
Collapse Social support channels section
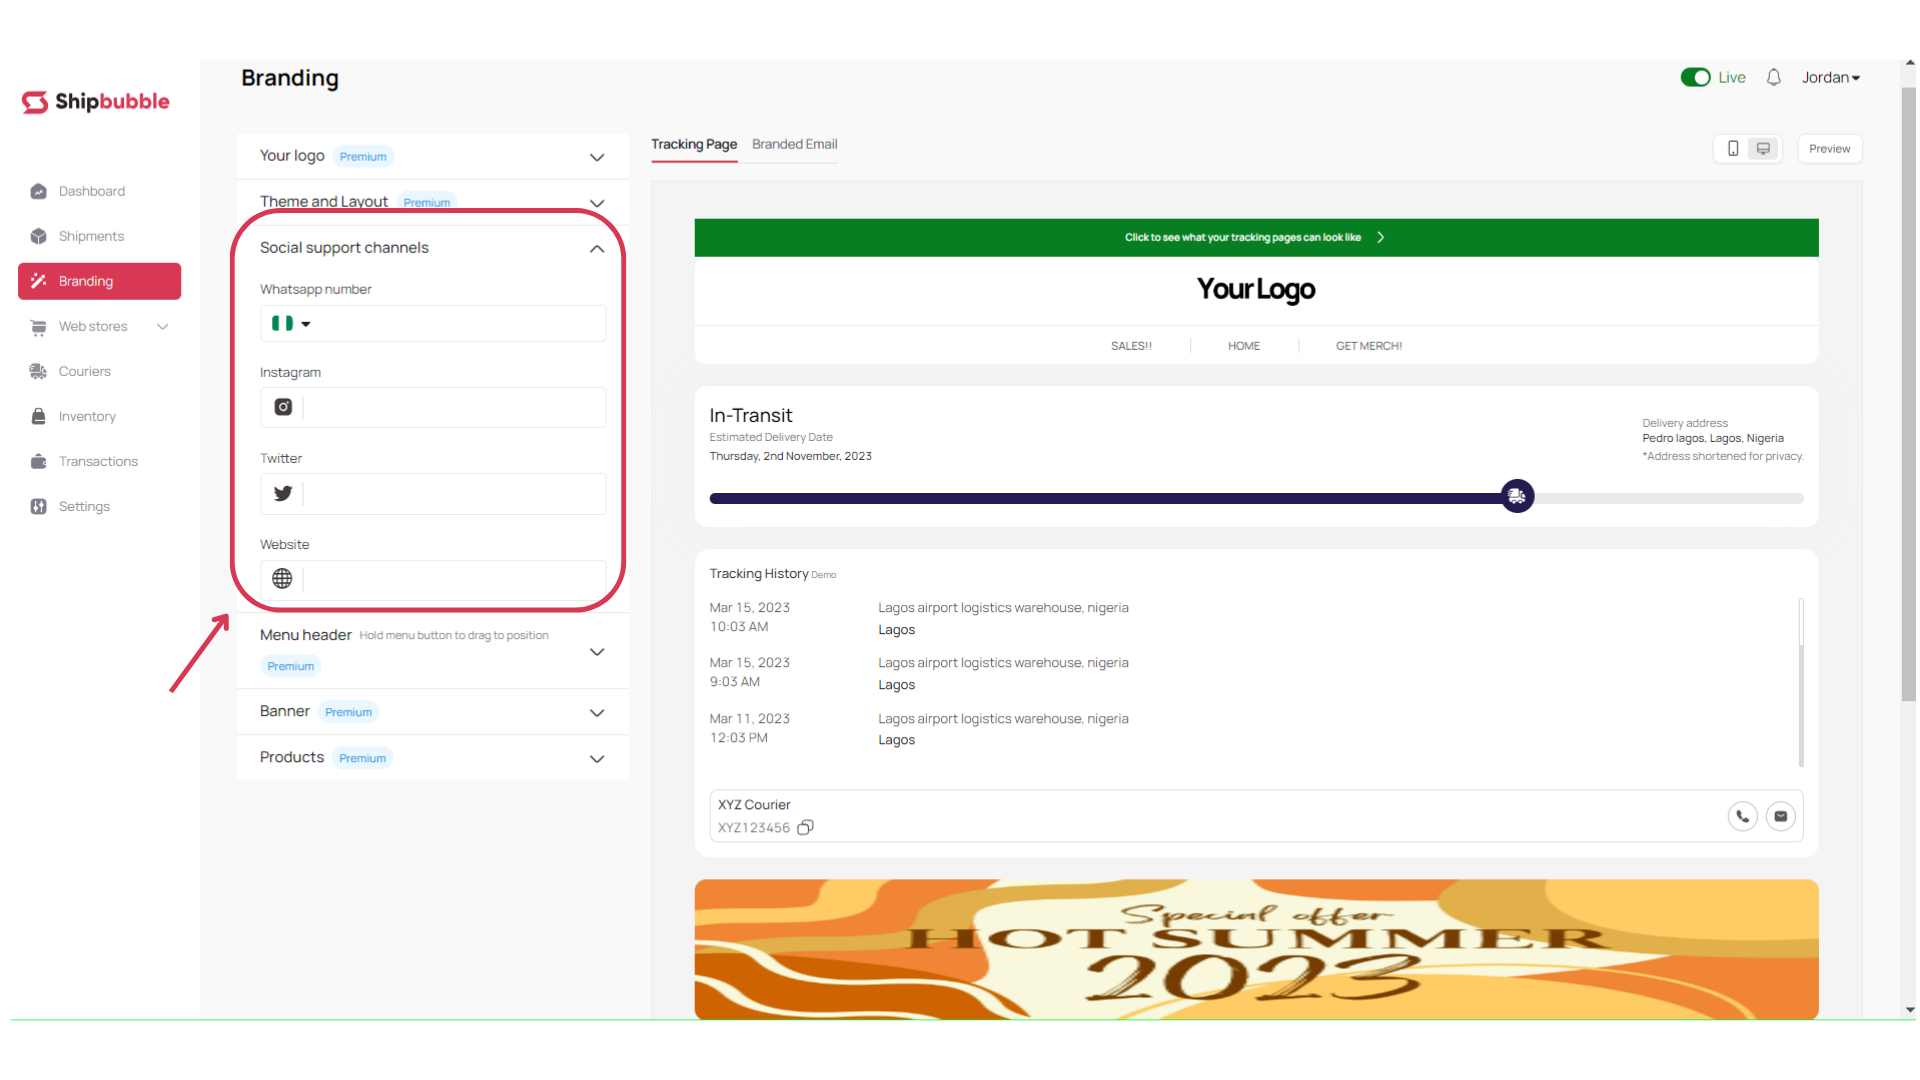click(x=597, y=249)
